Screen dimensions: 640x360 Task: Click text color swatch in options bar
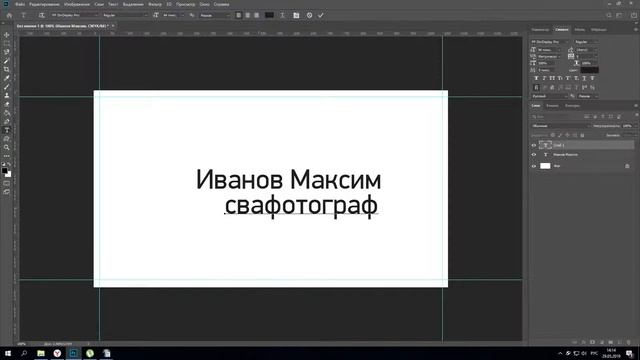(x=269, y=16)
